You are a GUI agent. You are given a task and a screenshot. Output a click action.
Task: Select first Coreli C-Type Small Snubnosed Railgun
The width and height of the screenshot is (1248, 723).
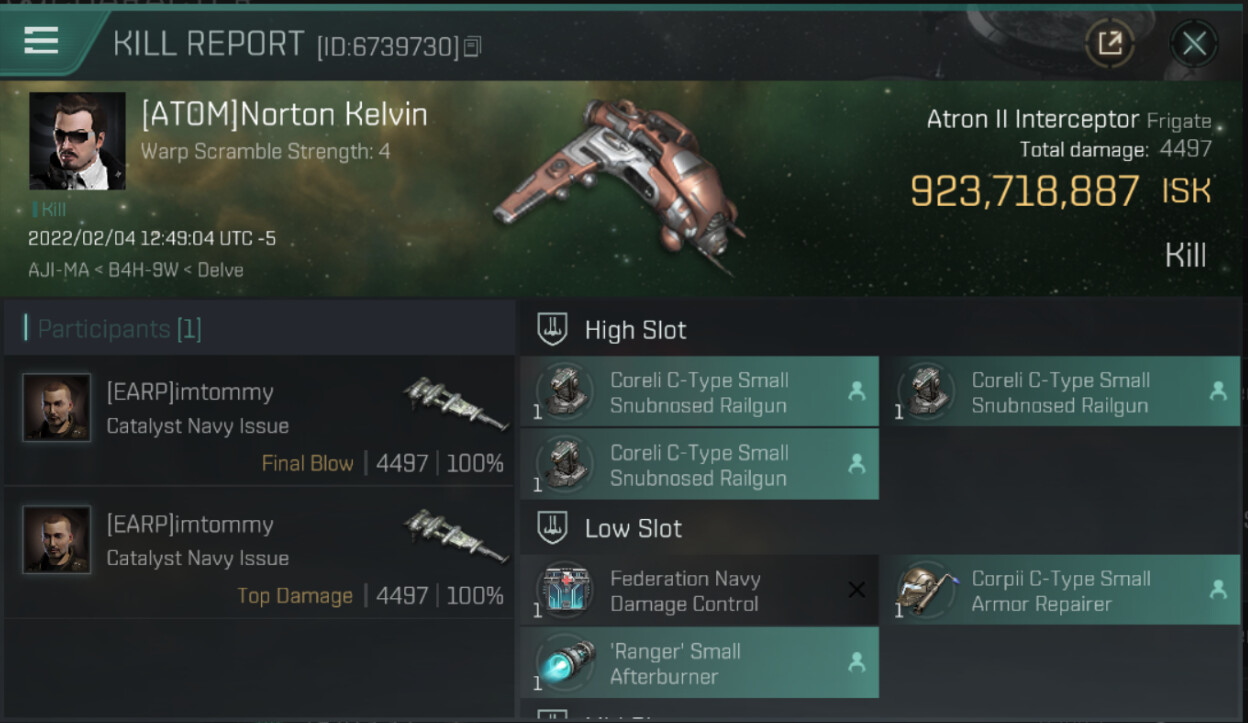[700, 393]
